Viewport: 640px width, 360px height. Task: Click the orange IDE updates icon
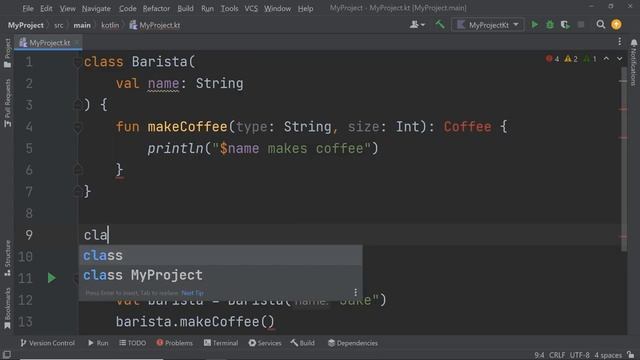616,24
